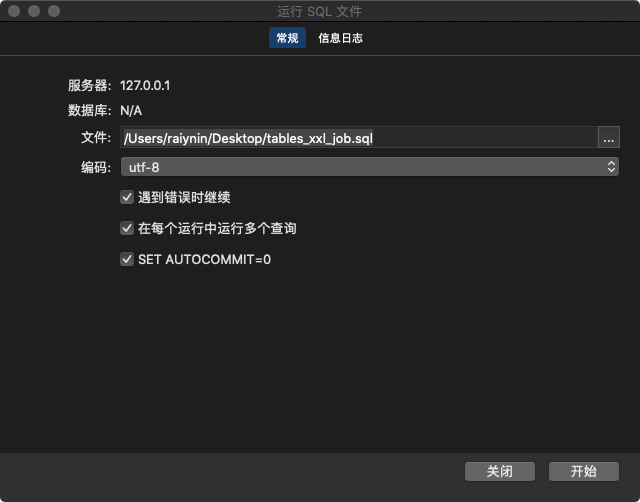The image size is (640, 502).
Task: Click the window title 运行 SQL 文件
Action: [320, 11]
